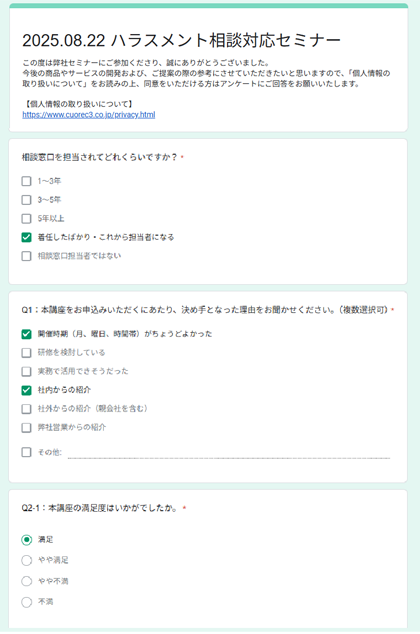420x634 pixels.
Task: Check 研修を検討している option
Action: pos(26,353)
